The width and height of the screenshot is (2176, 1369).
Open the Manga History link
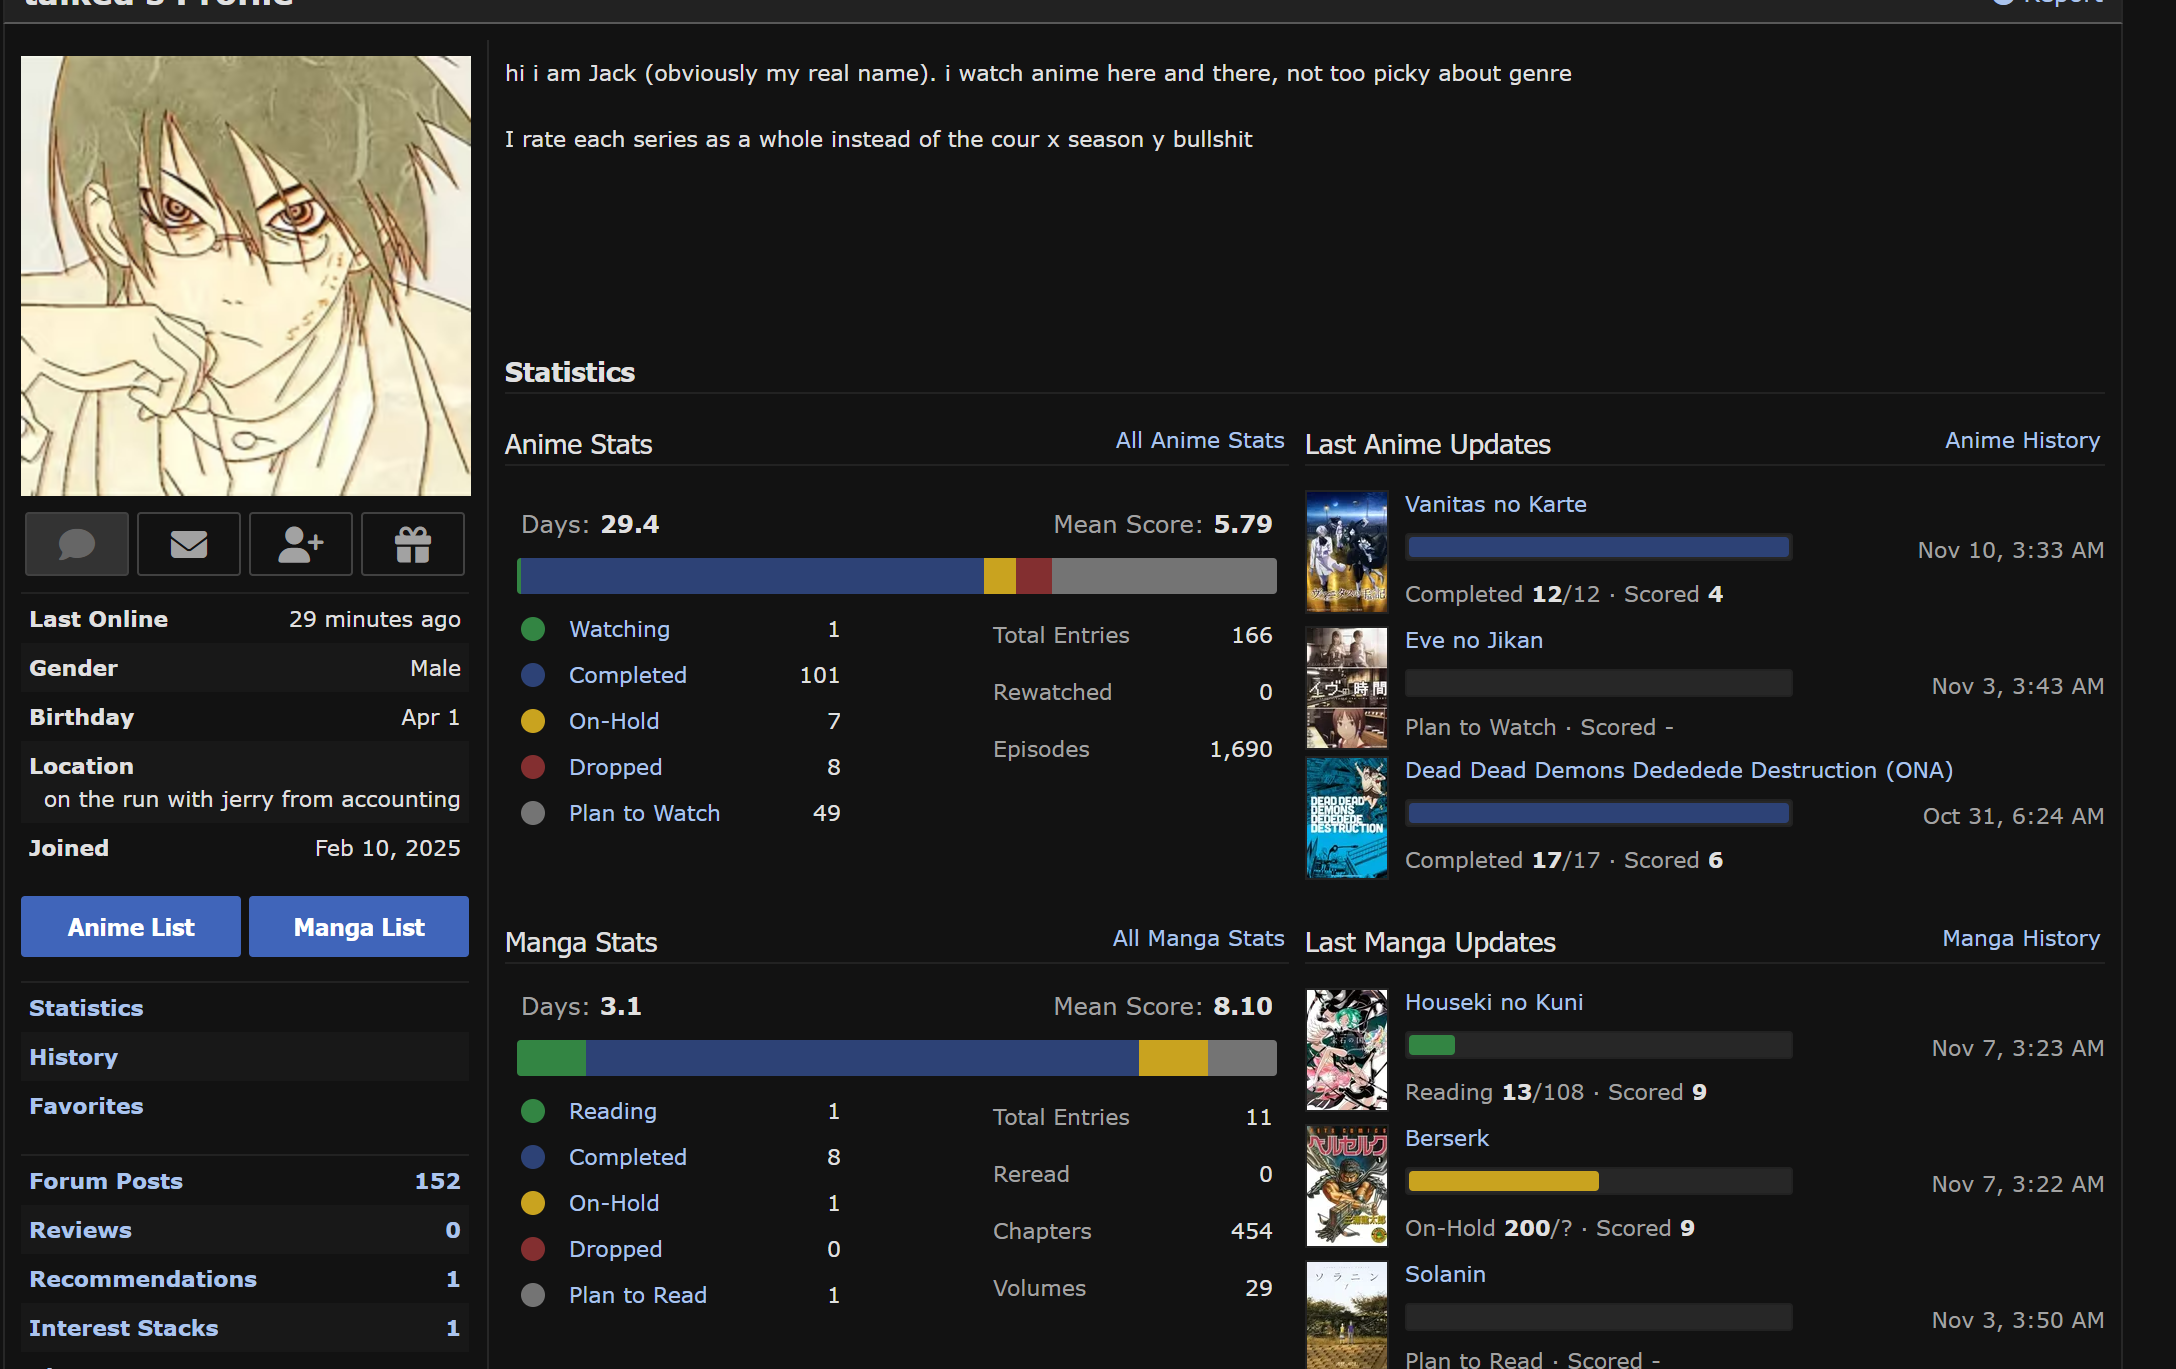(x=2020, y=938)
